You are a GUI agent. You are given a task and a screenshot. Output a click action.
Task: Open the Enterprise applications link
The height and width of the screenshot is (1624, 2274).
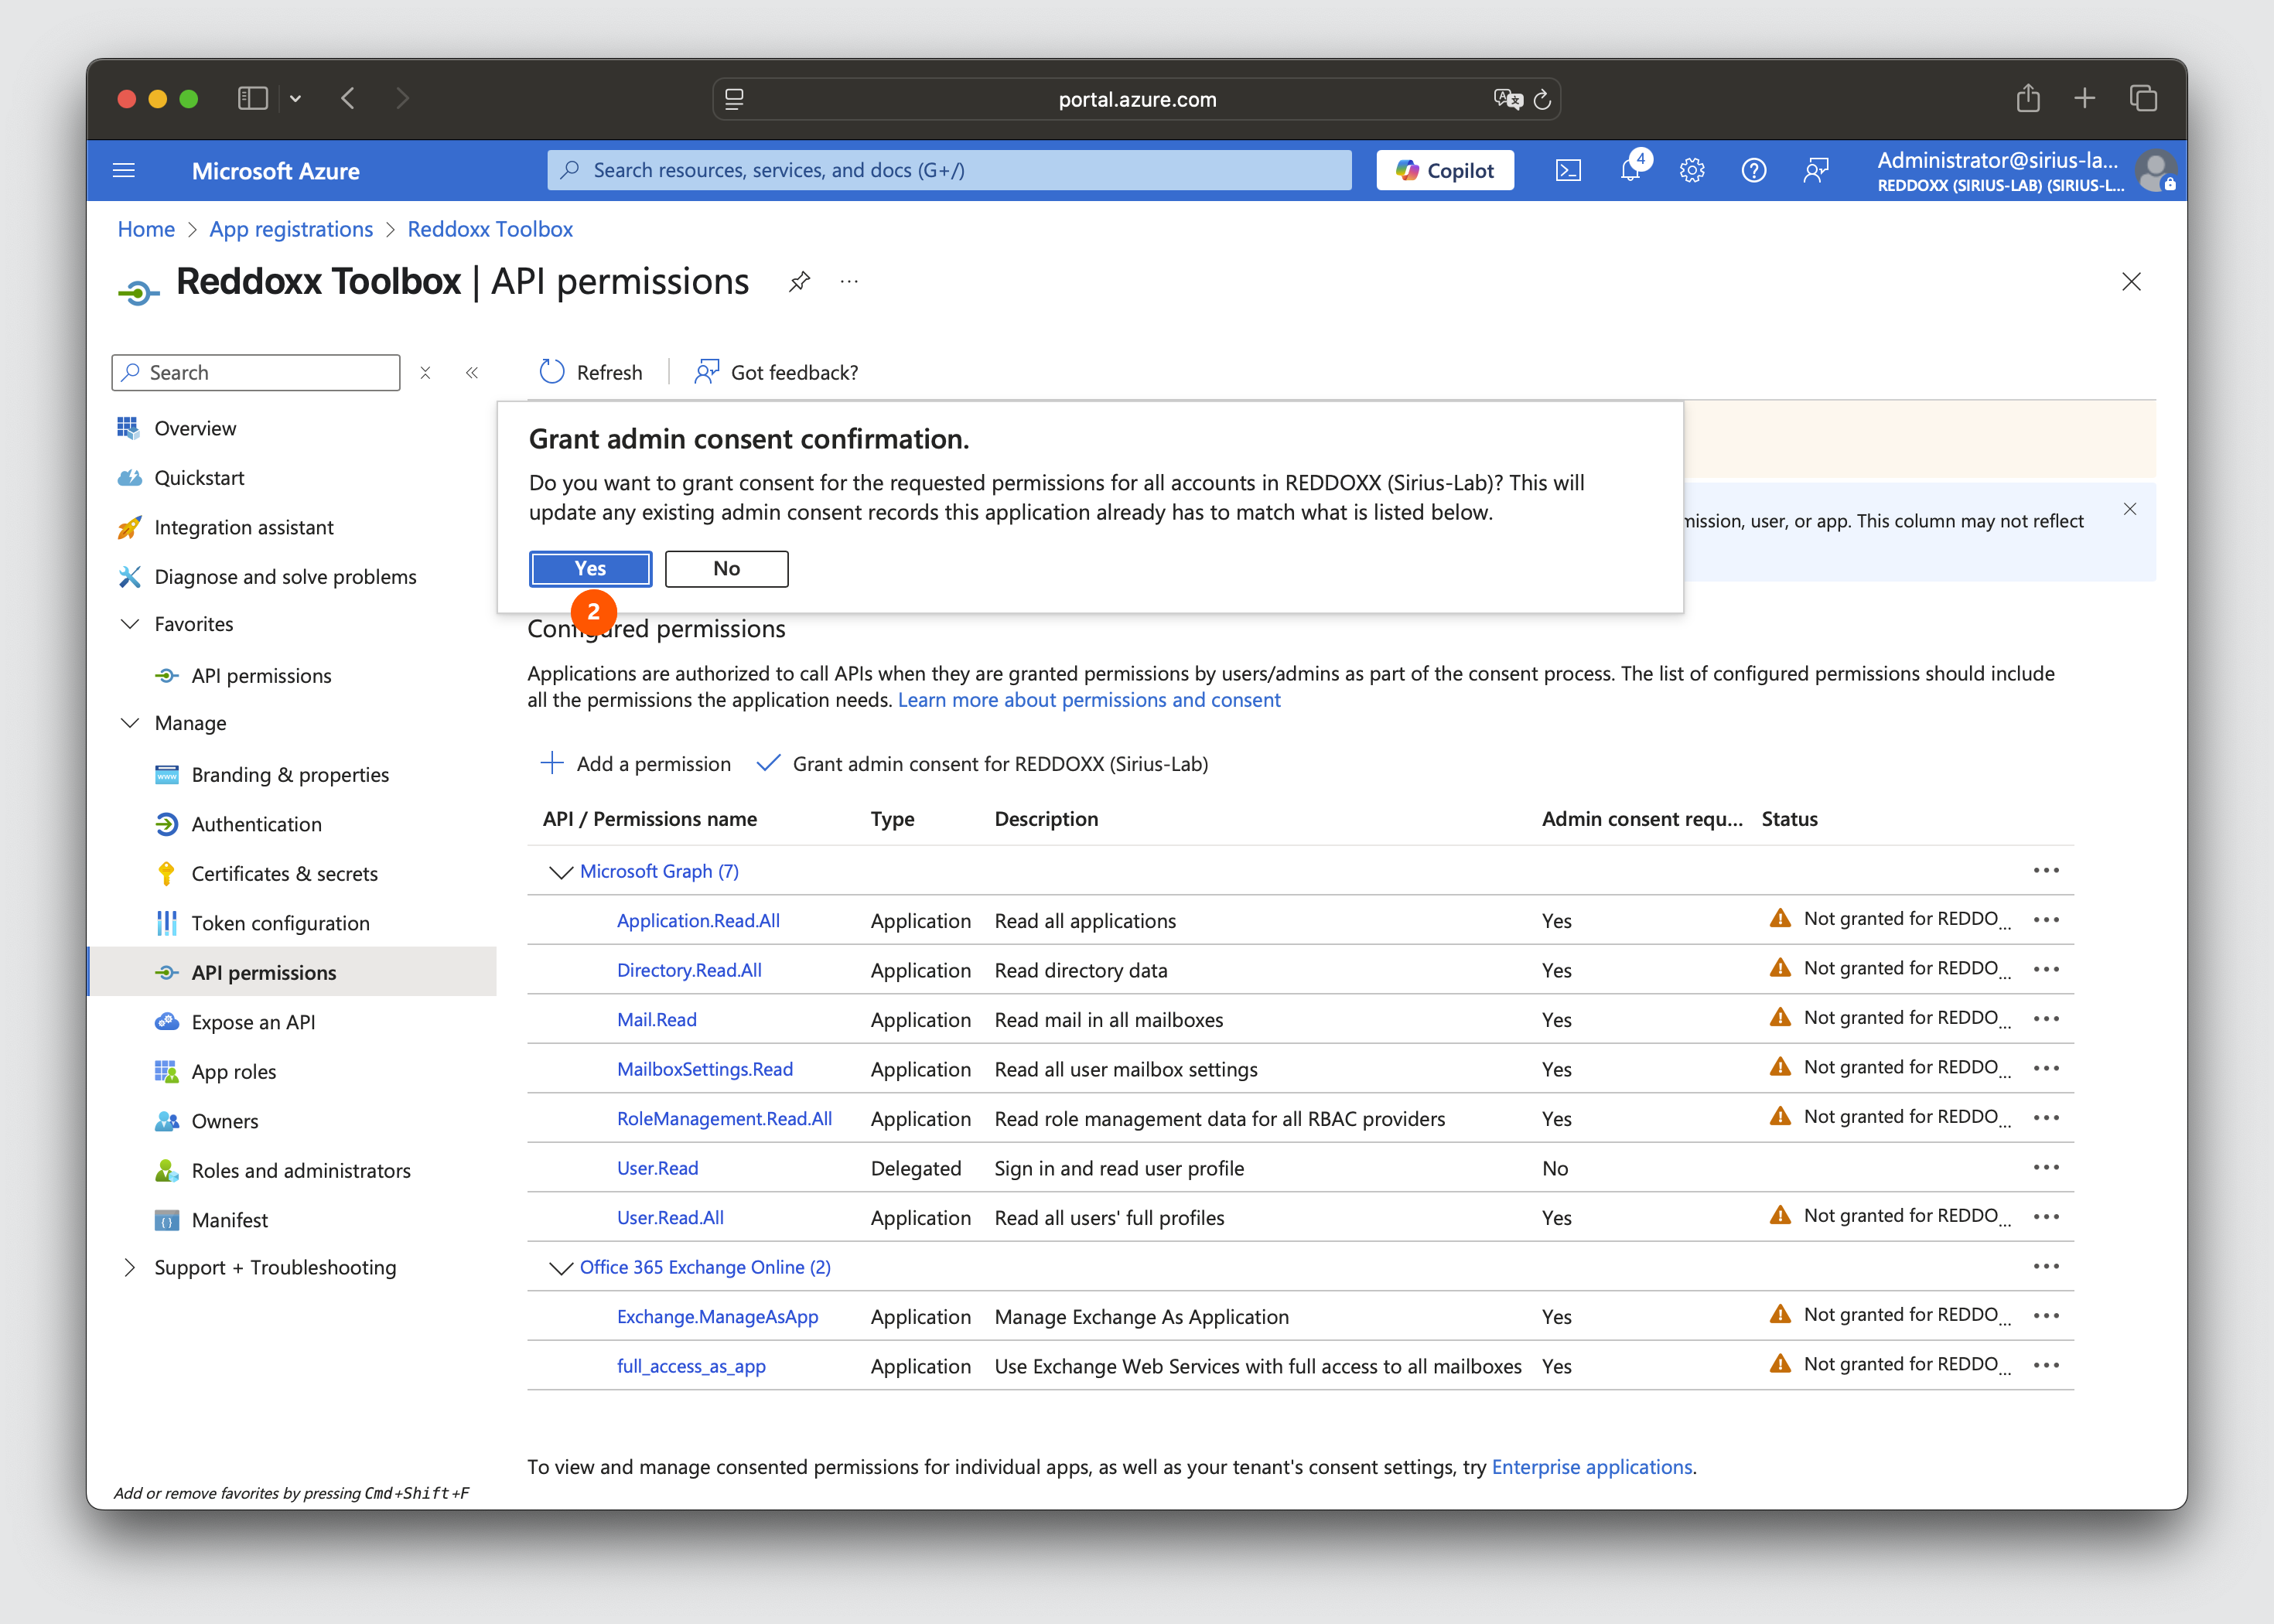1592,1467
